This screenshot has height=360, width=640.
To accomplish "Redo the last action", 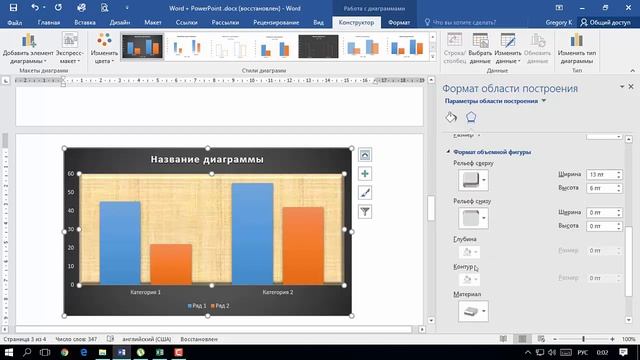I will [x=58, y=7].
